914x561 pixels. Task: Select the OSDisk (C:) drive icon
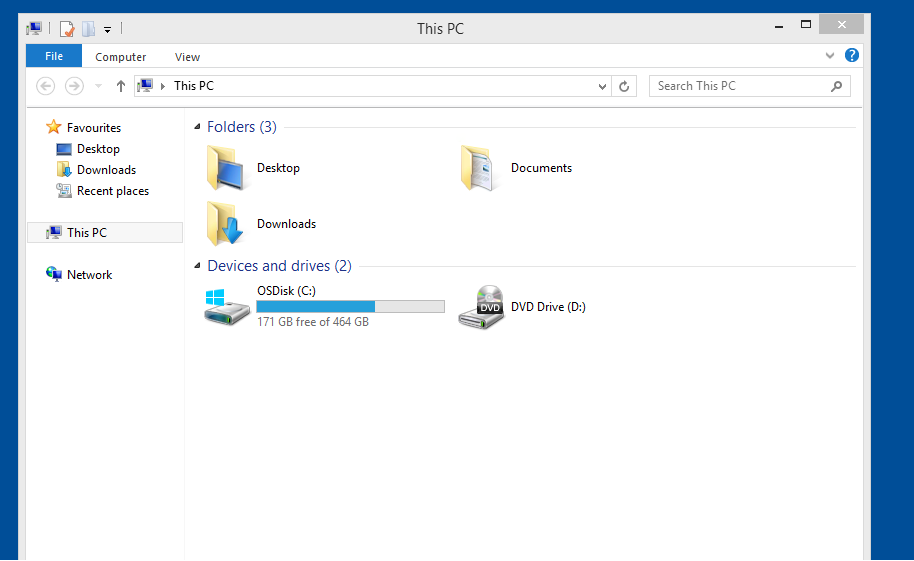228,307
